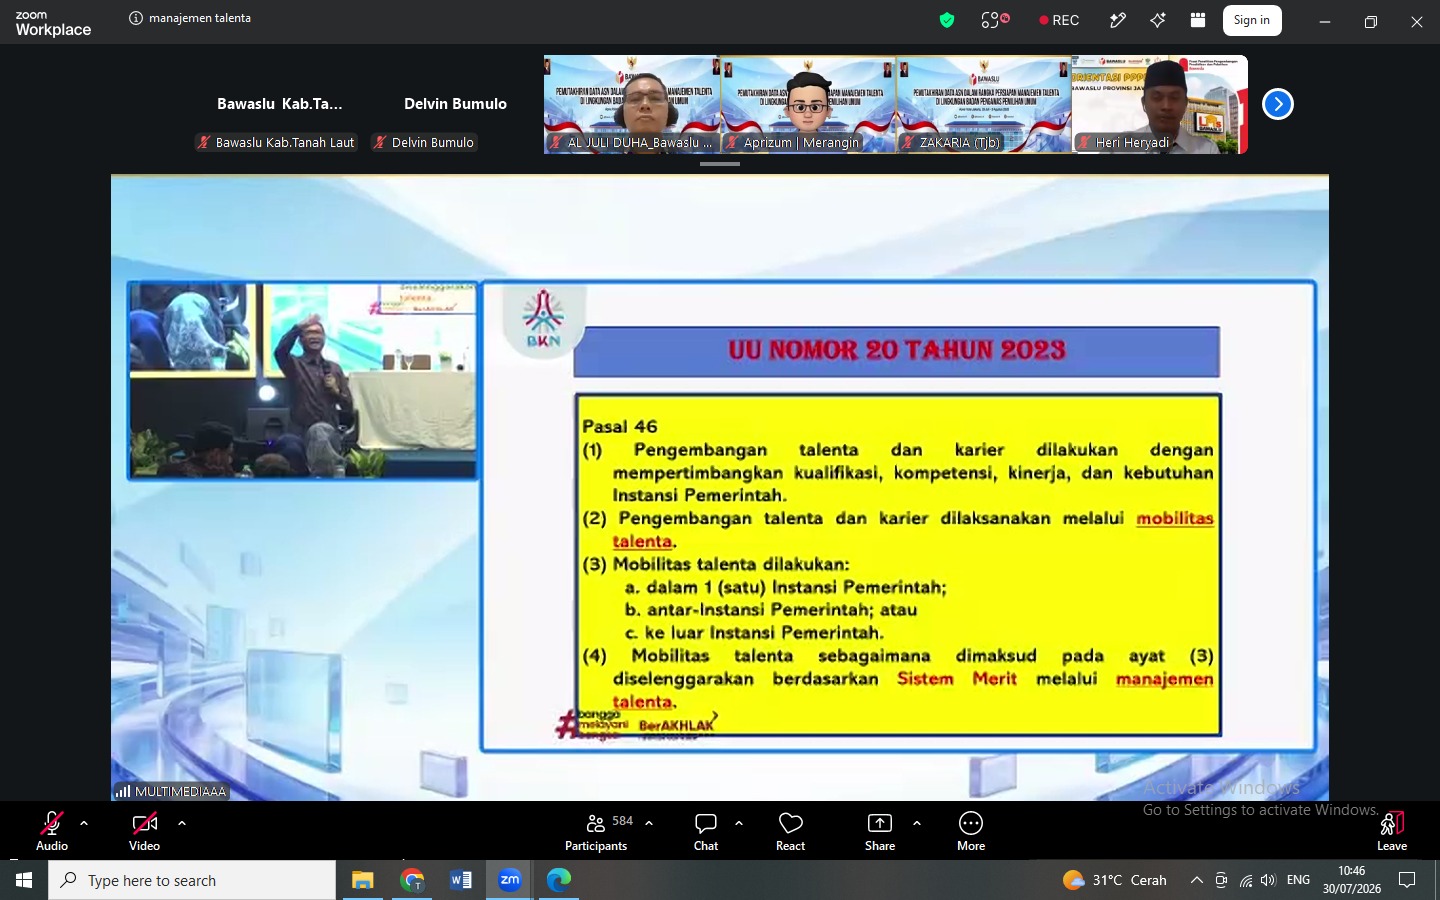The width and height of the screenshot is (1440, 900).
Task: Turn on camera with Video button
Action: [144, 831]
